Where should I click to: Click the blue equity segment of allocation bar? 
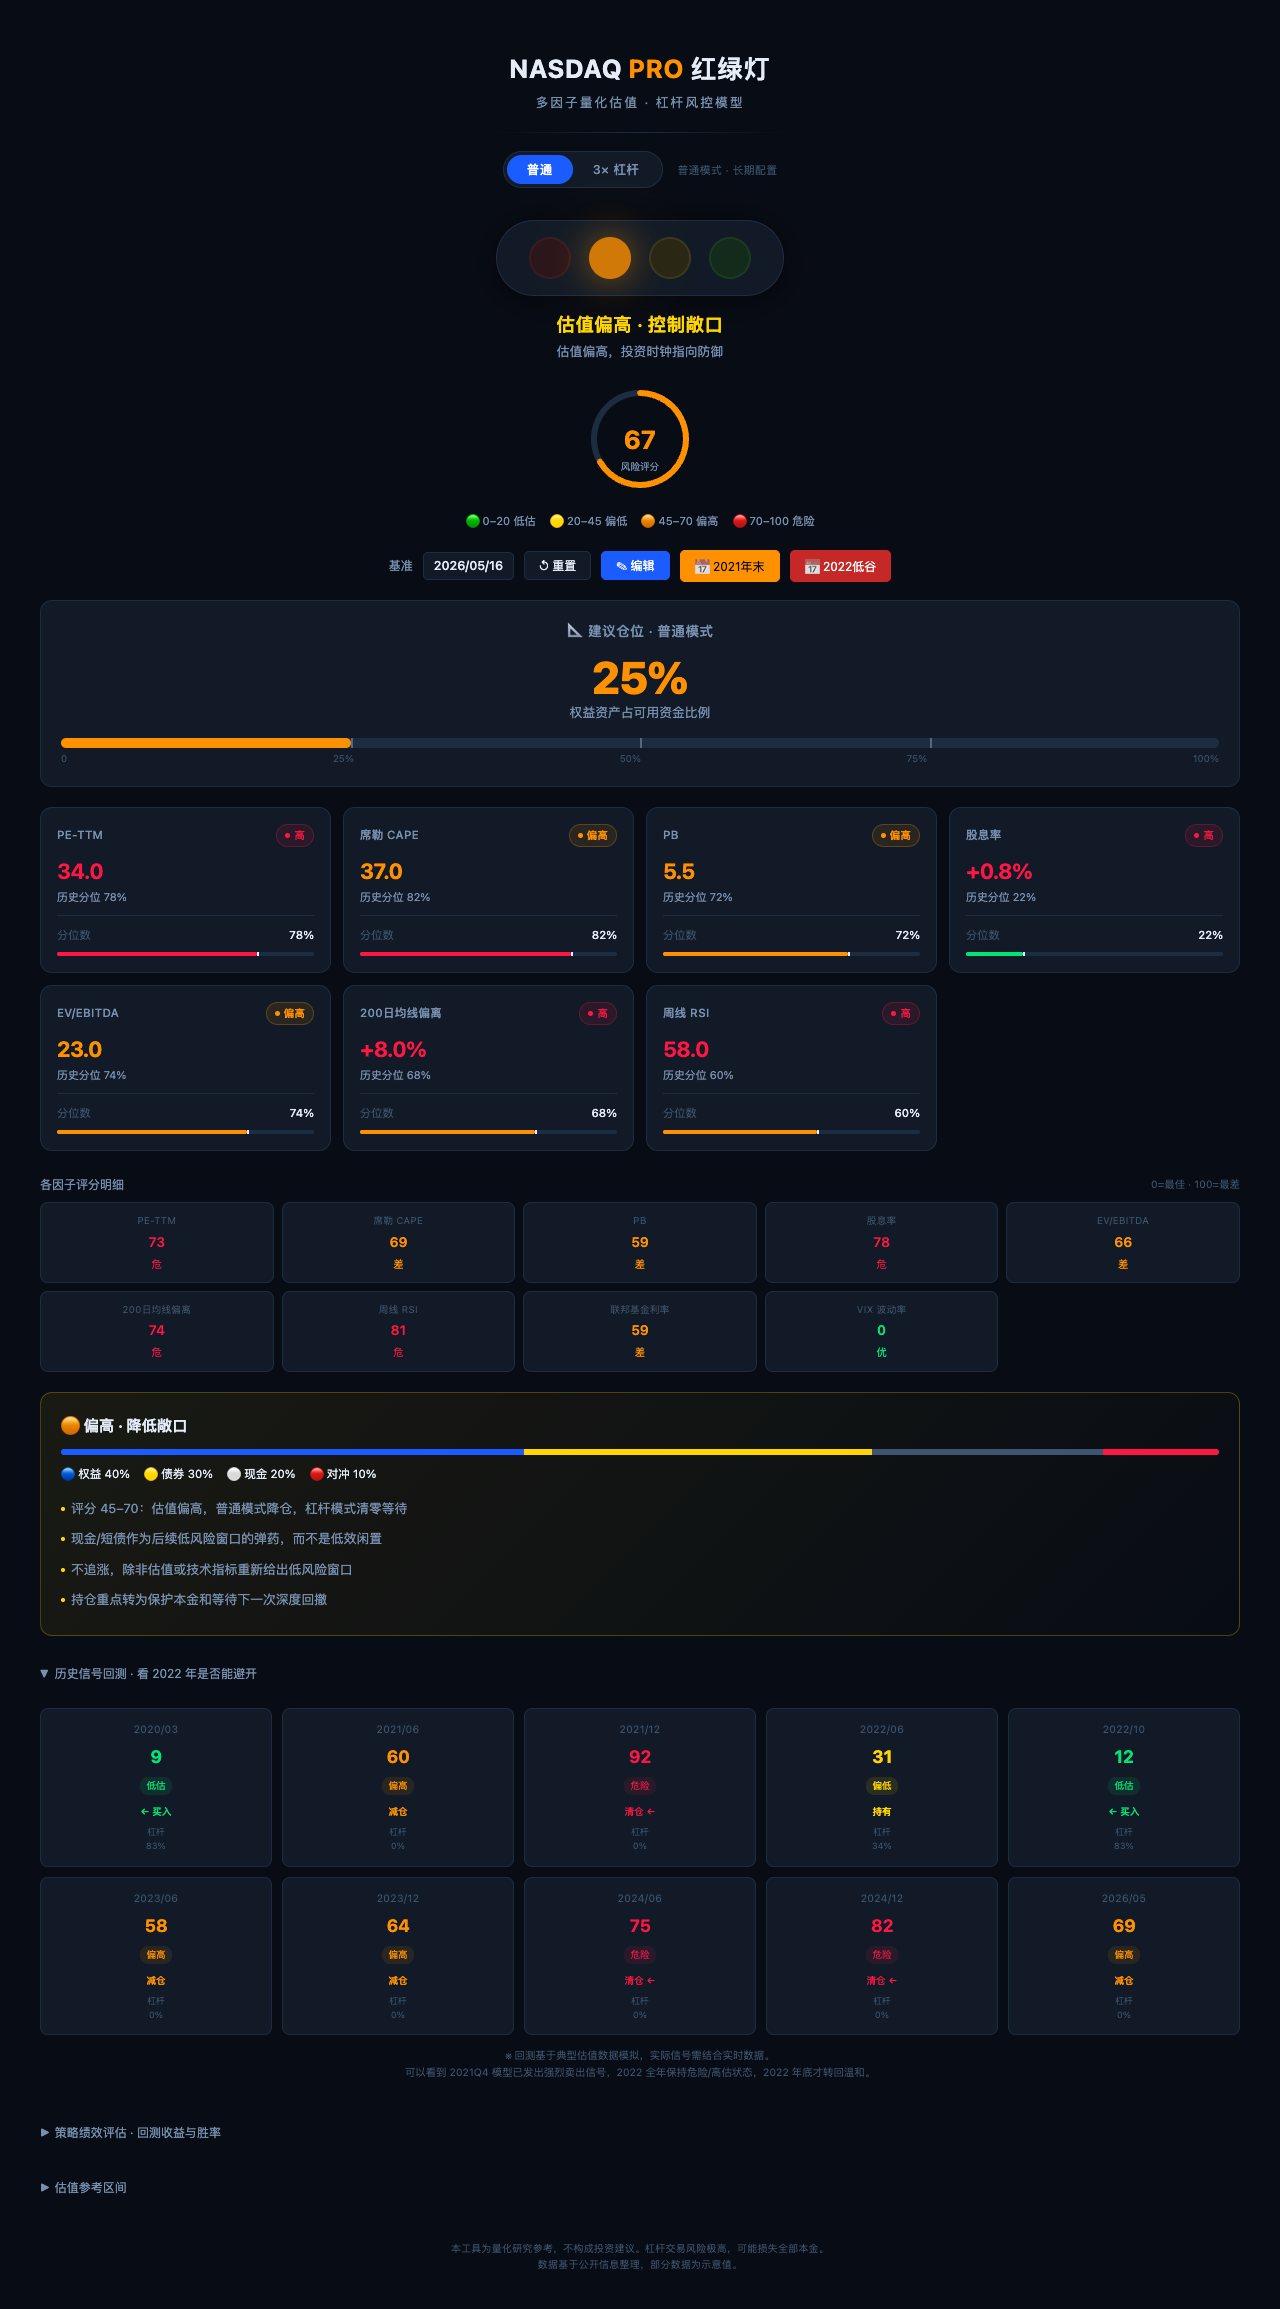(x=292, y=1452)
